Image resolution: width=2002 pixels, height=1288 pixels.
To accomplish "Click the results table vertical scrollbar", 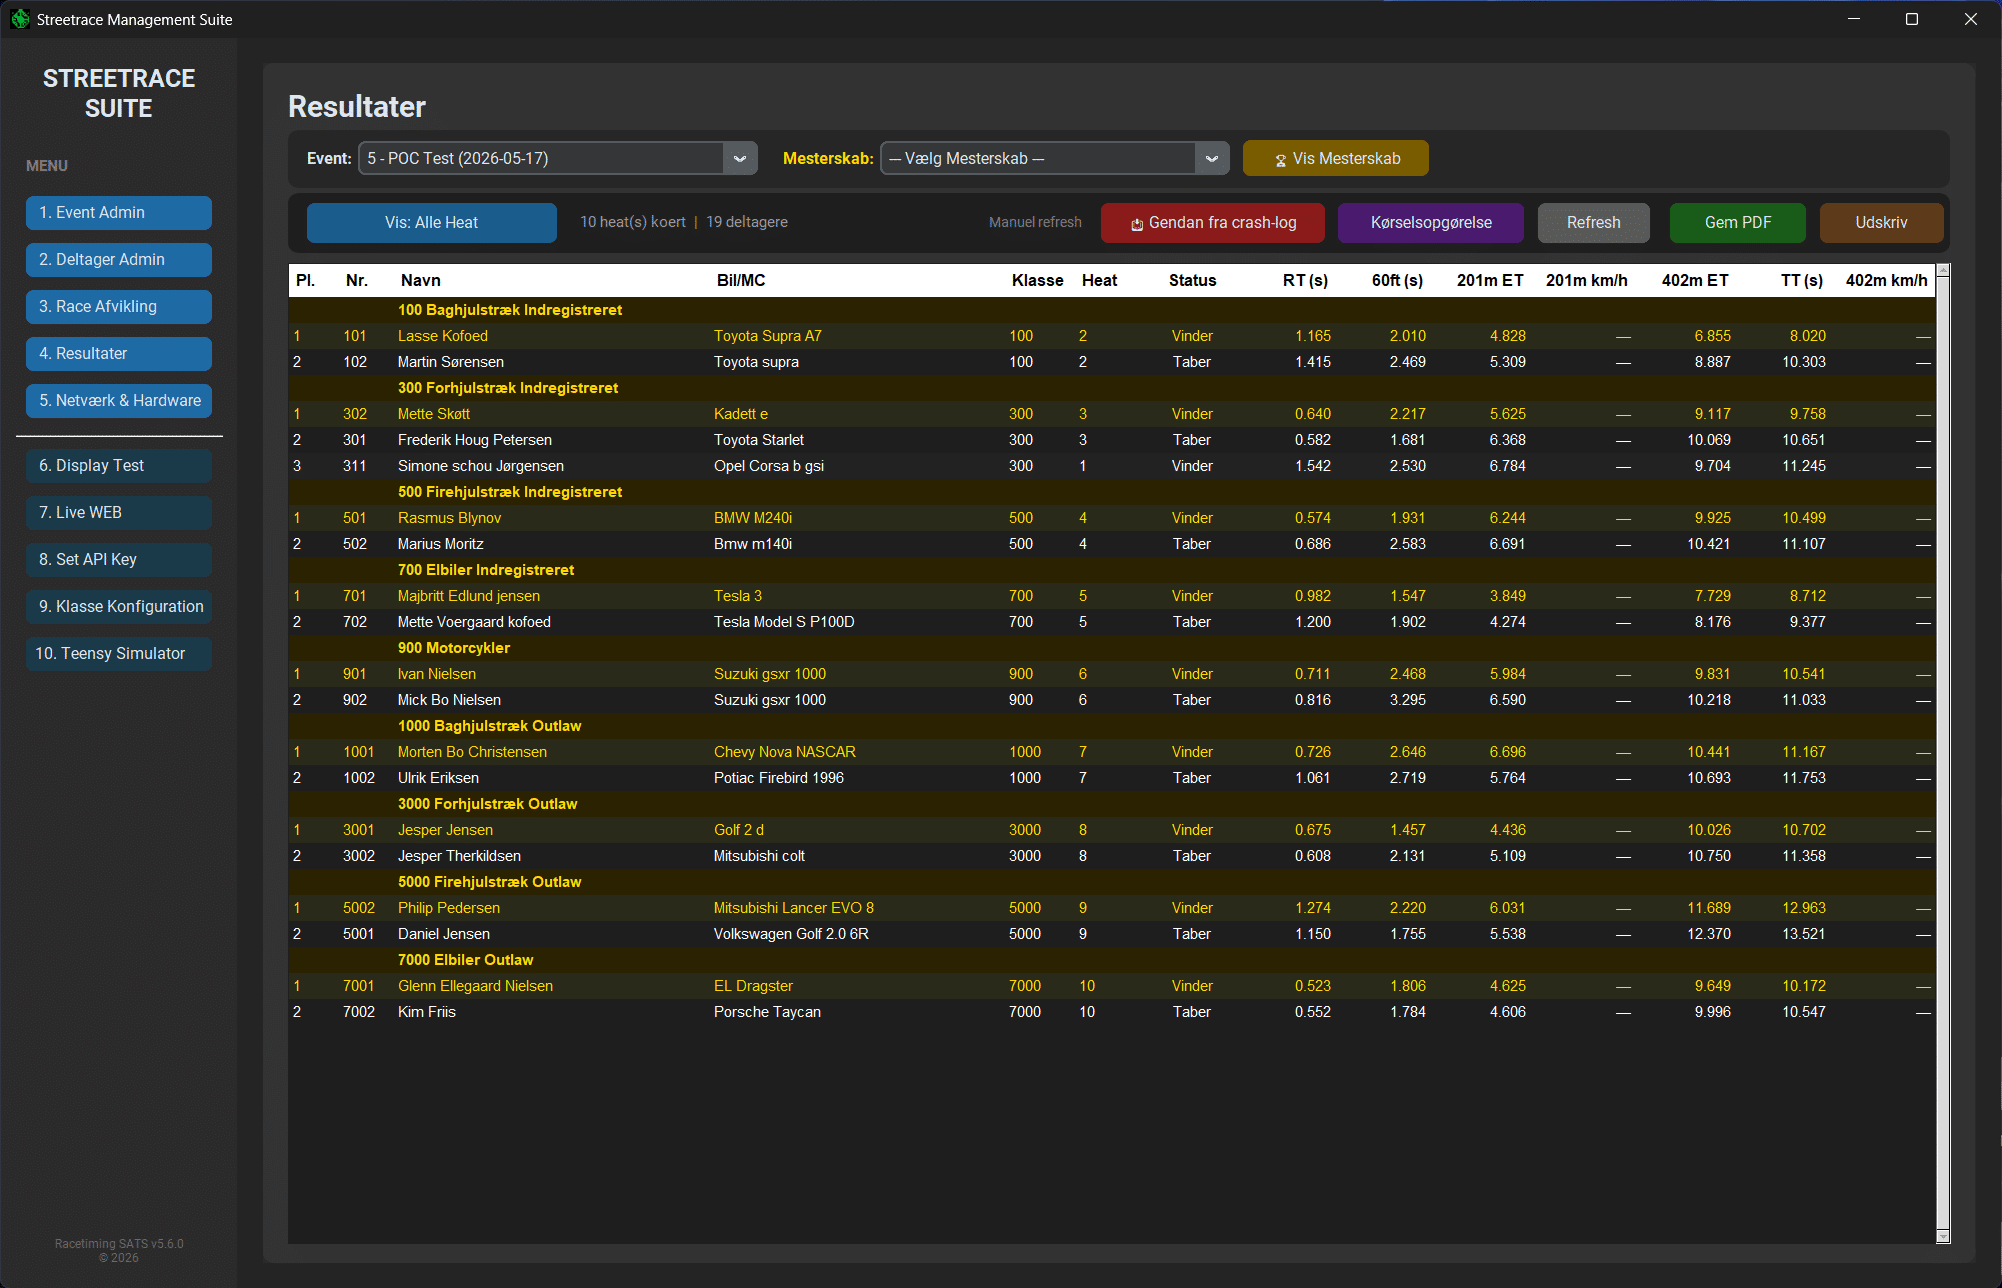I will 1943,753.
